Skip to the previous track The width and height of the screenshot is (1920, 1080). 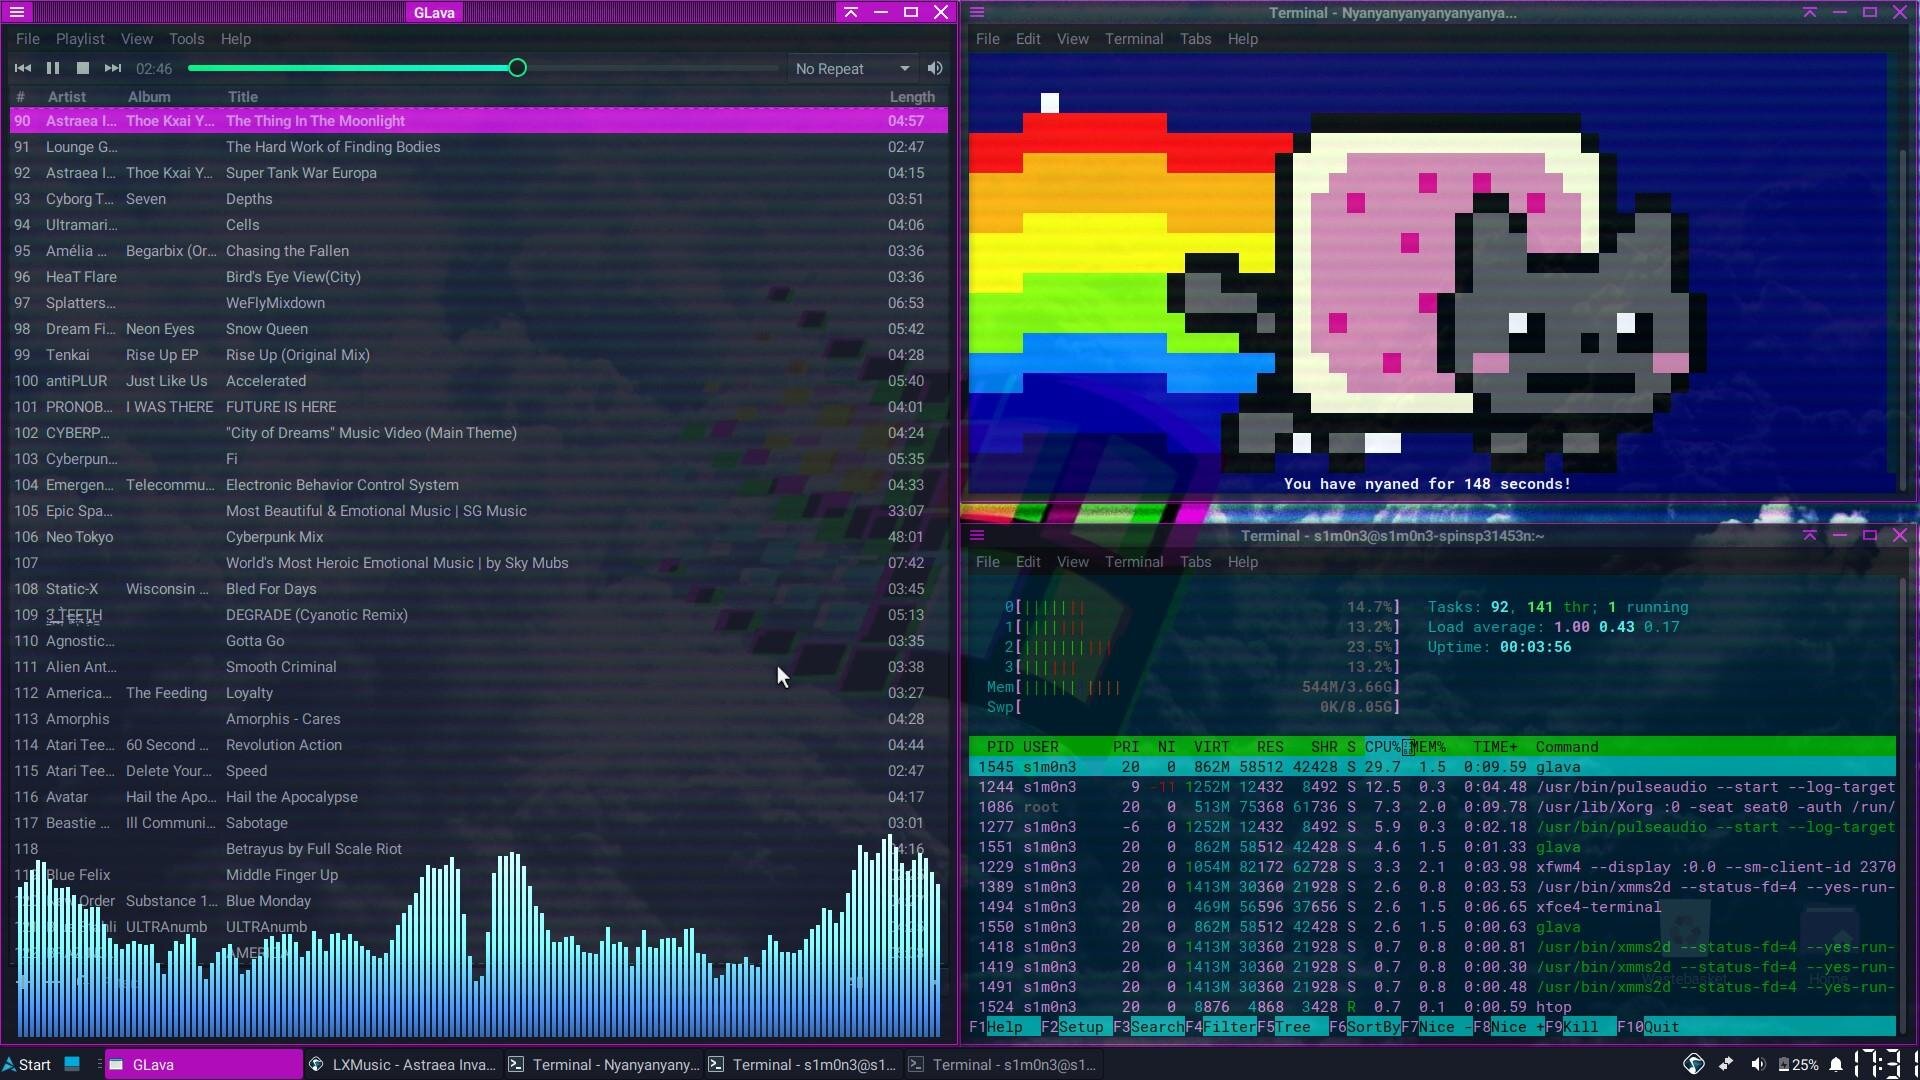[22, 68]
